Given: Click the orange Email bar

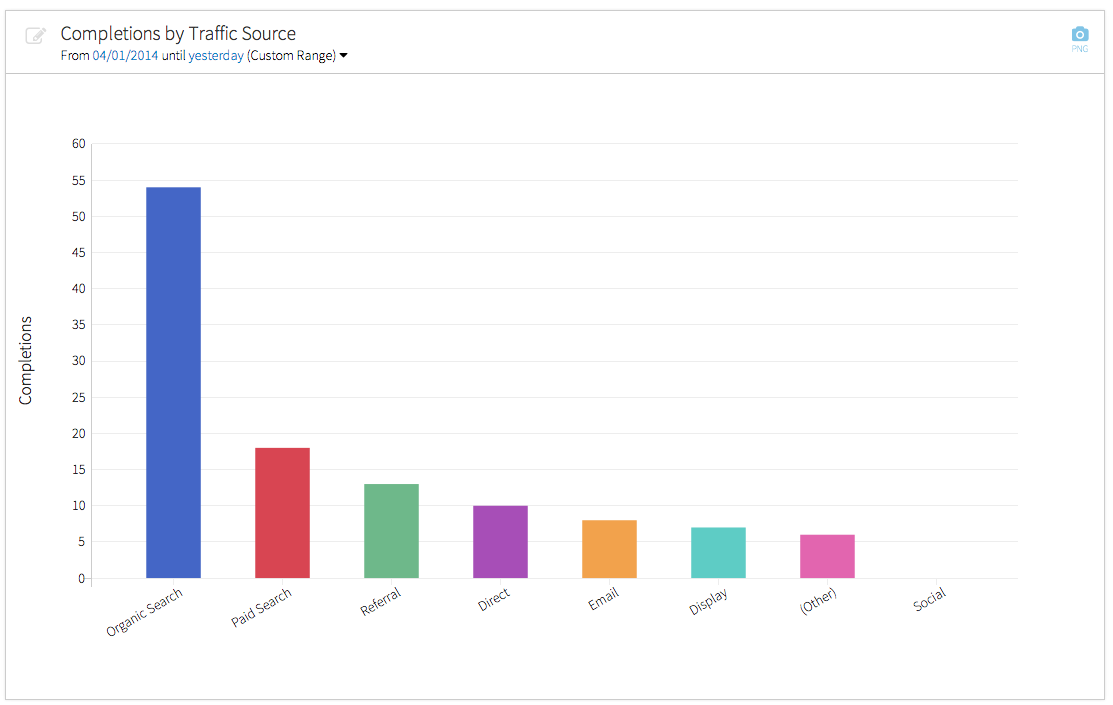Looking at the screenshot, I should 609,548.
